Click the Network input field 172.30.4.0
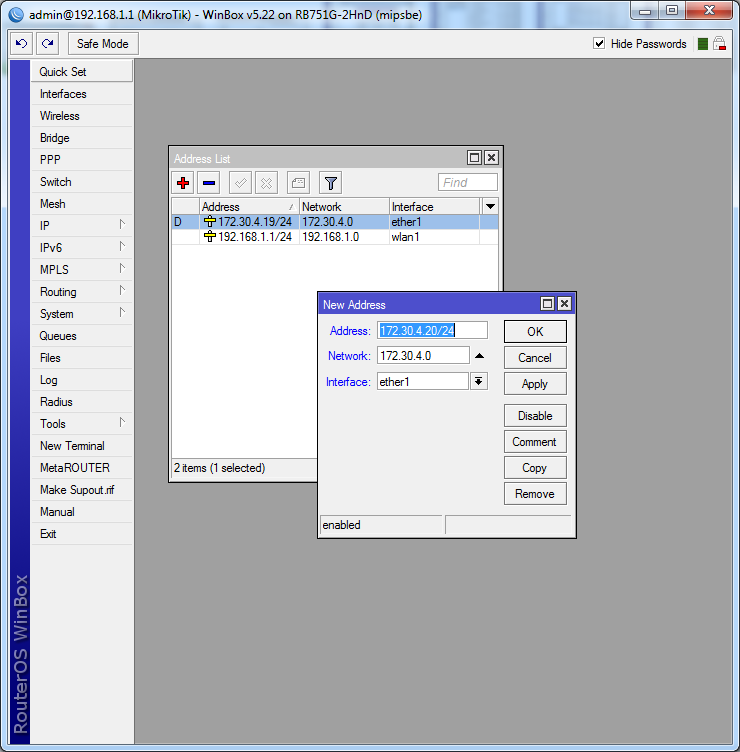 (x=423, y=356)
